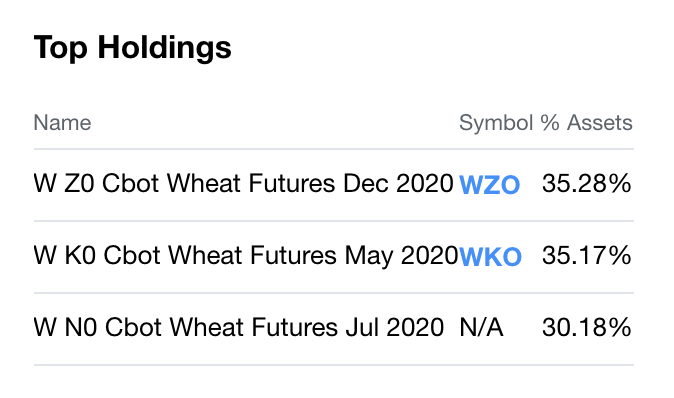Click the 35.28% assets value
This screenshot has height=398, width=674.
pyautogui.click(x=587, y=184)
